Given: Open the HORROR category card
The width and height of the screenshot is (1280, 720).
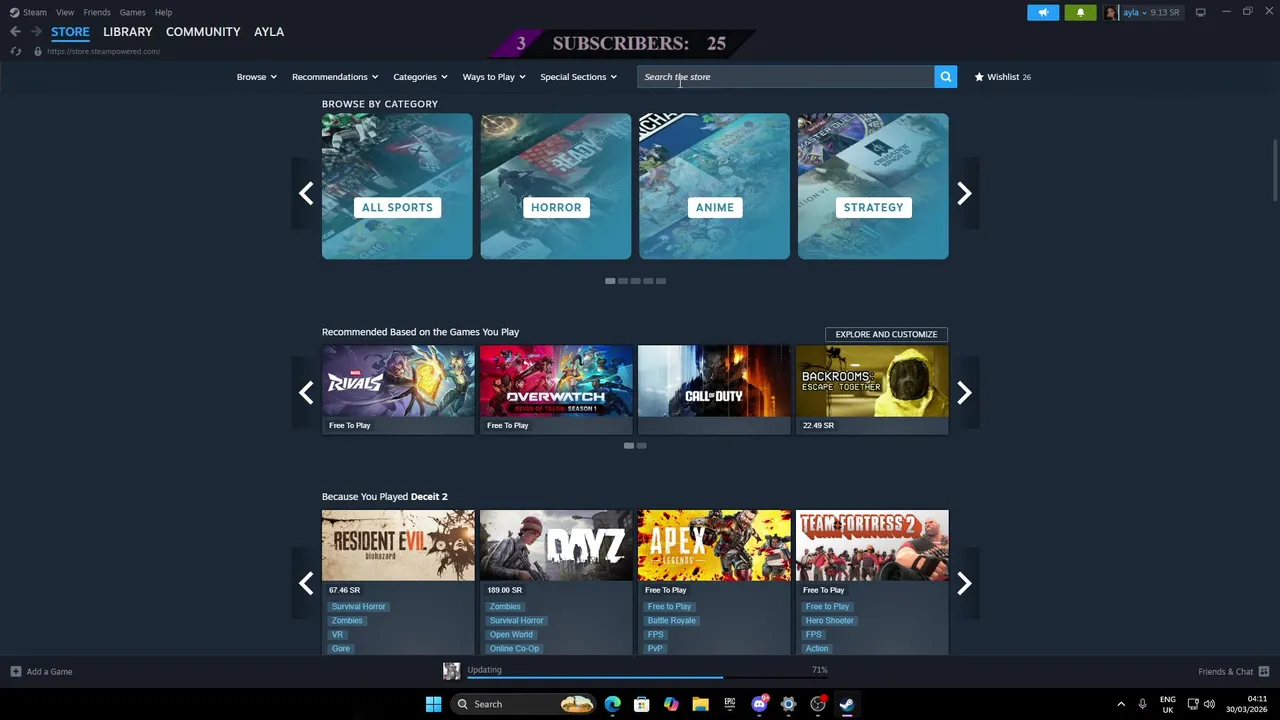Looking at the screenshot, I should pos(556,186).
